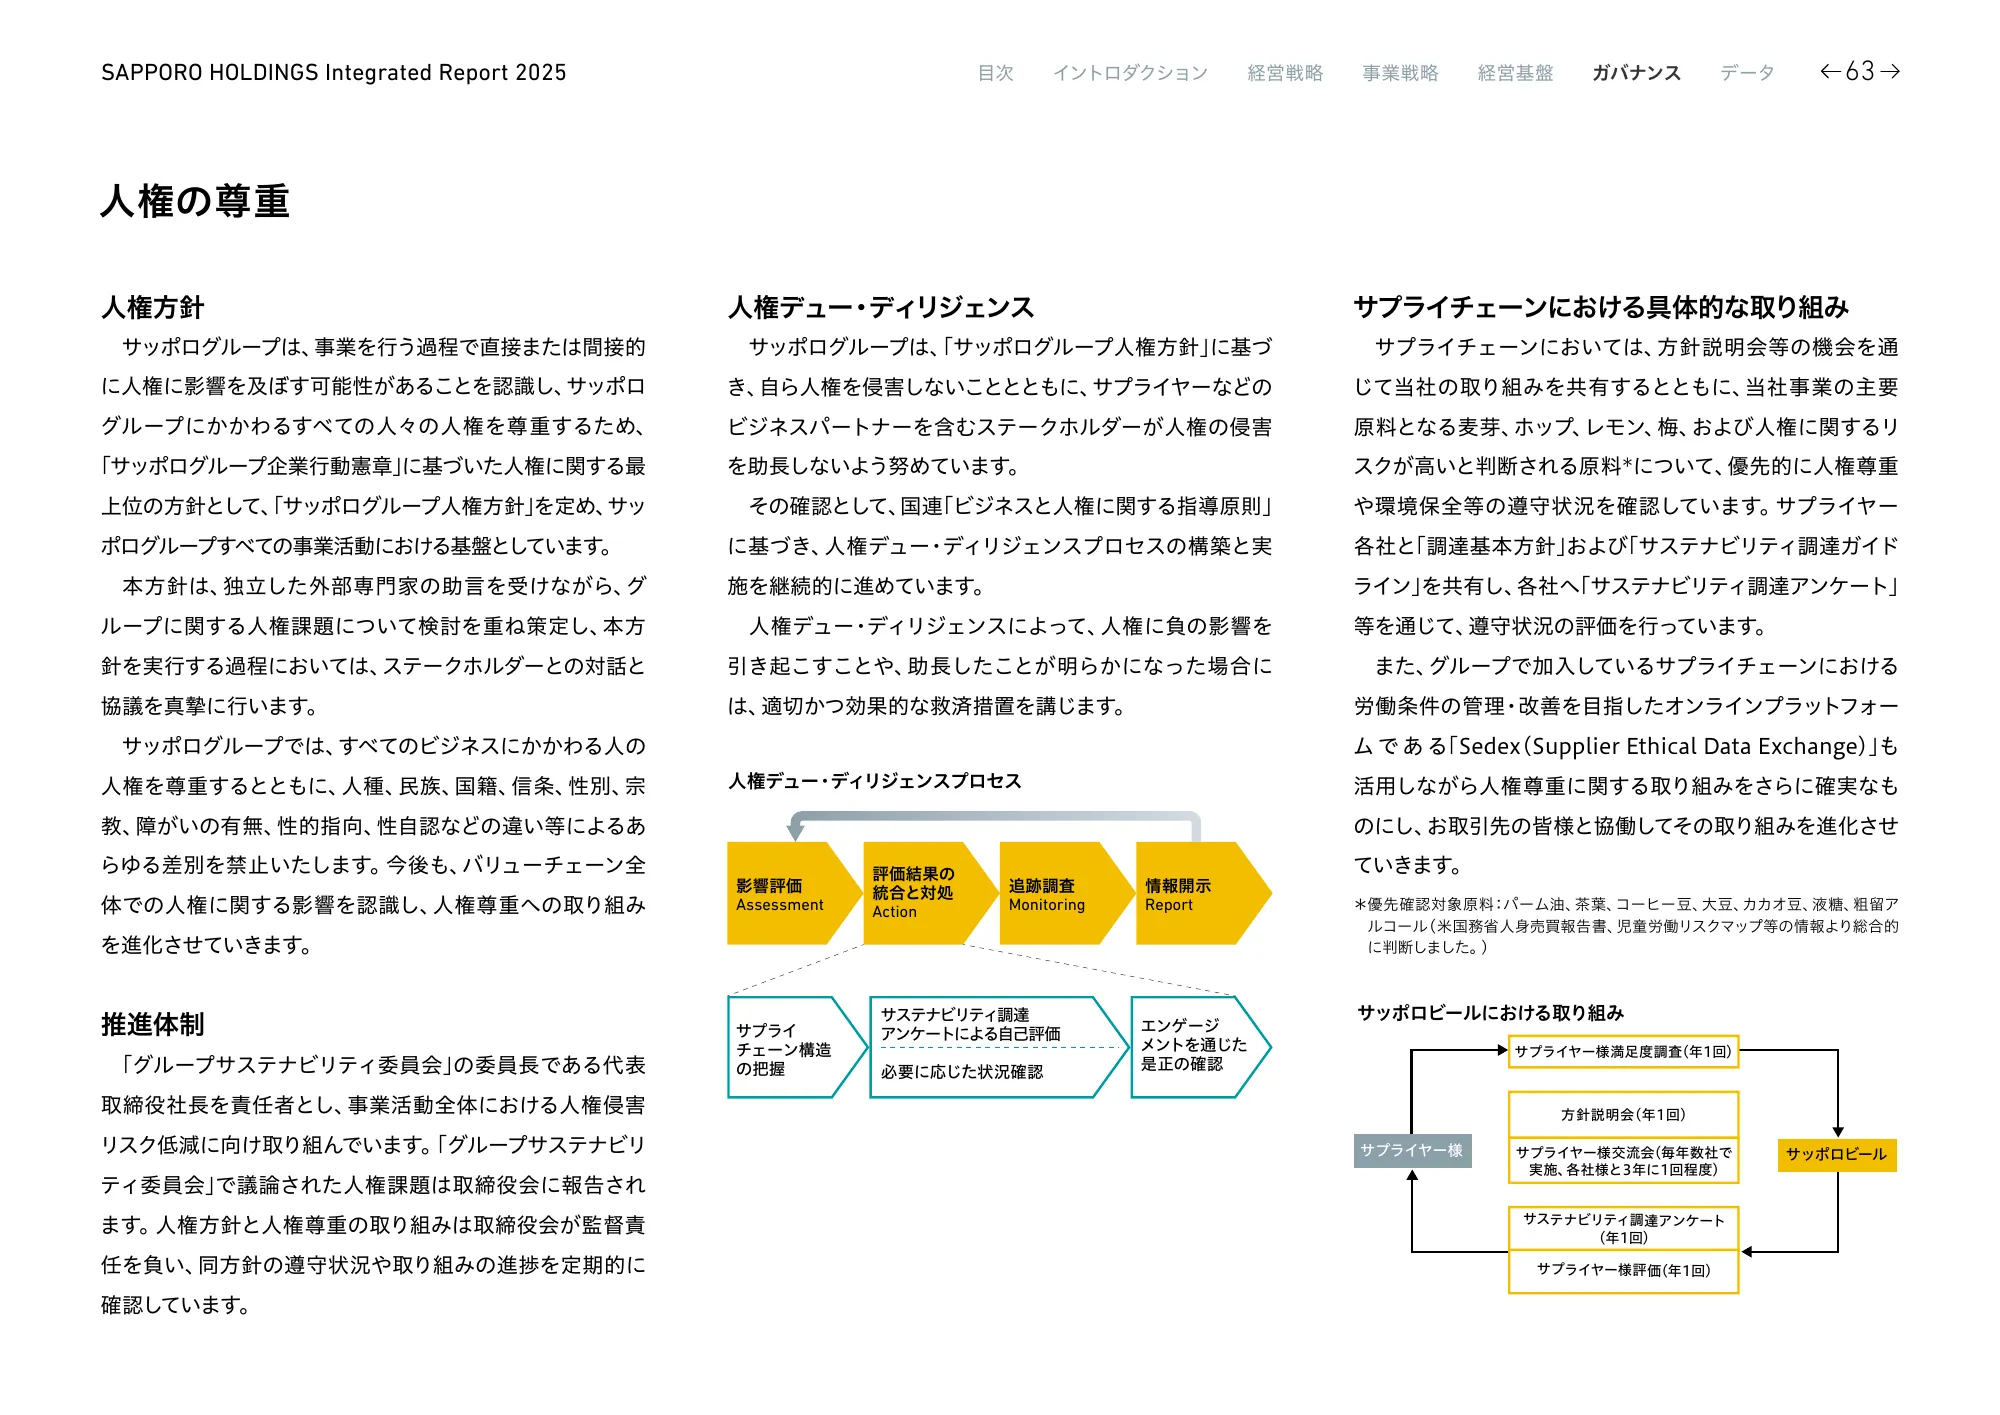Open the データ navigation tab

point(1747,73)
